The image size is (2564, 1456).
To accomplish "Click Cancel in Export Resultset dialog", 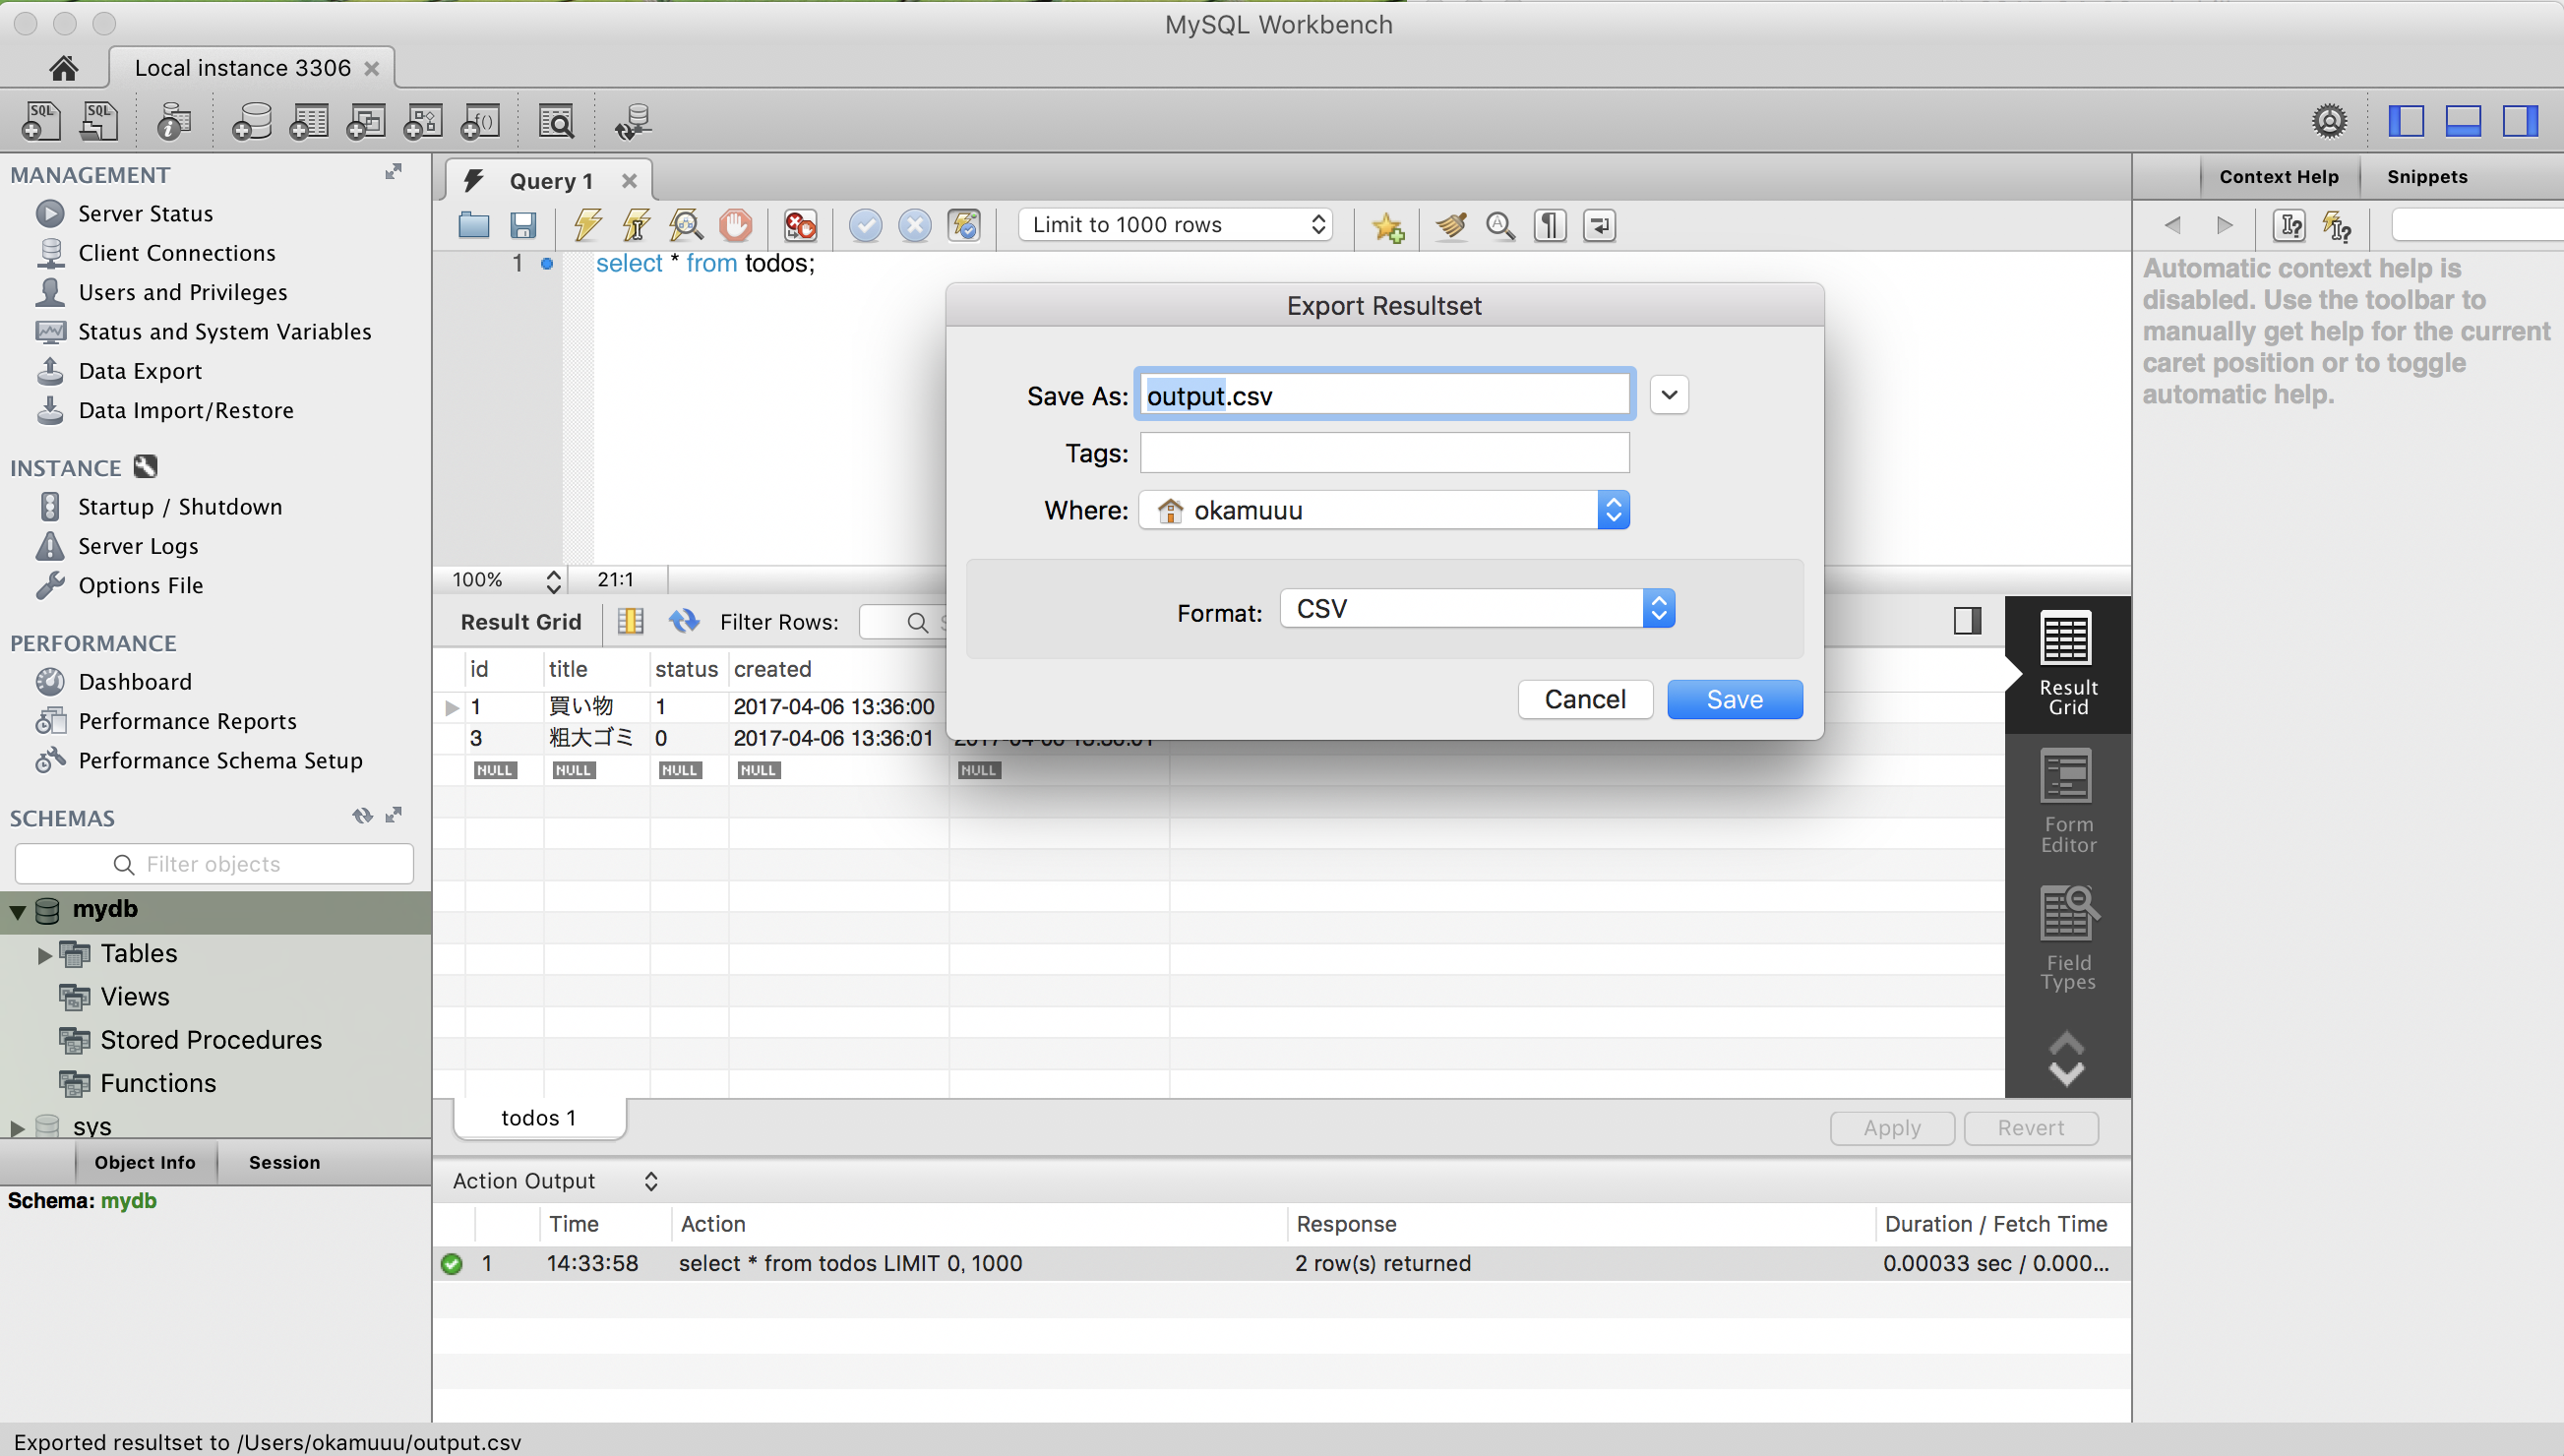I will coord(1585,699).
